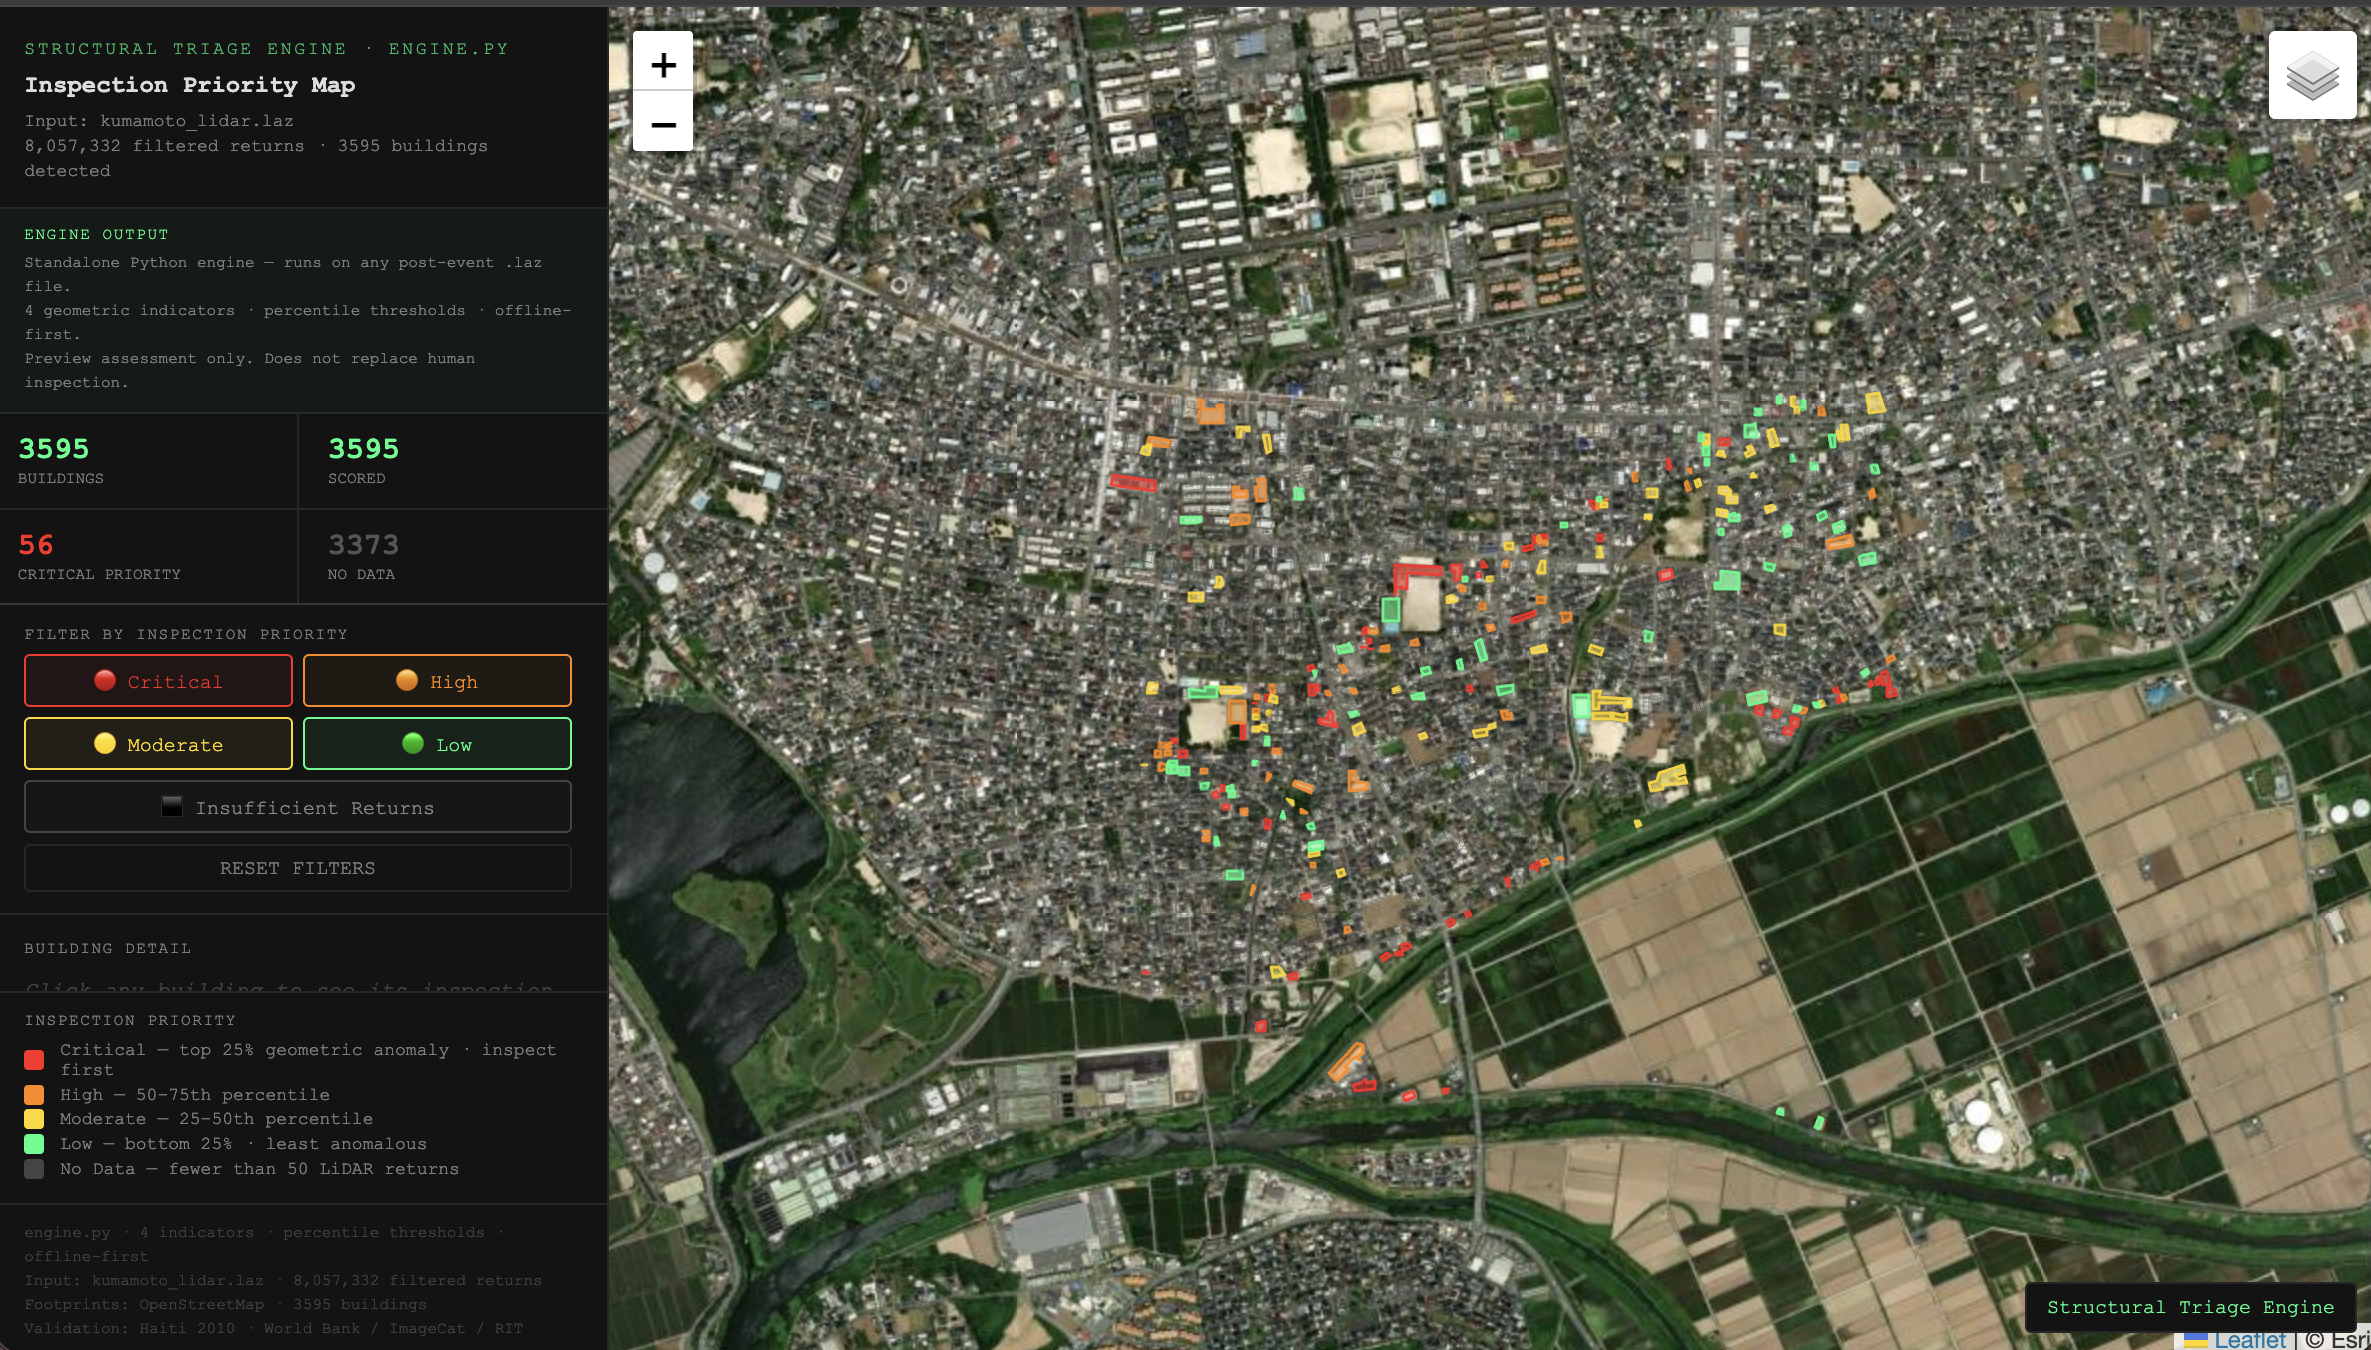This screenshot has height=1350, width=2371.
Task: Toggle the Critical priority filter
Action: pos(158,681)
